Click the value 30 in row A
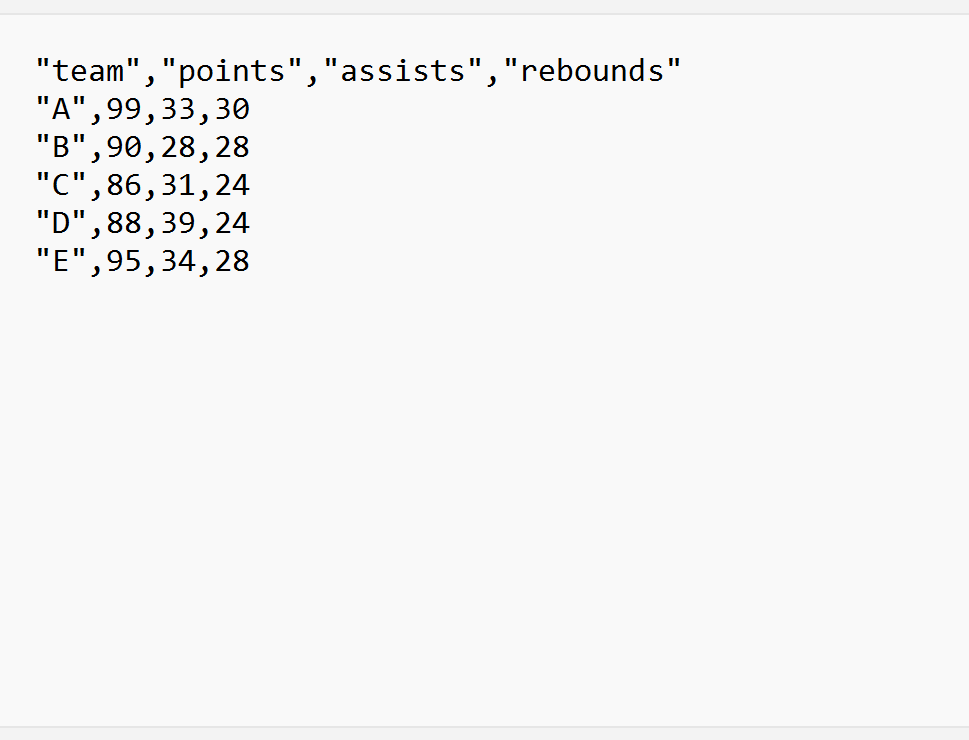The image size is (969, 740). point(232,109)
